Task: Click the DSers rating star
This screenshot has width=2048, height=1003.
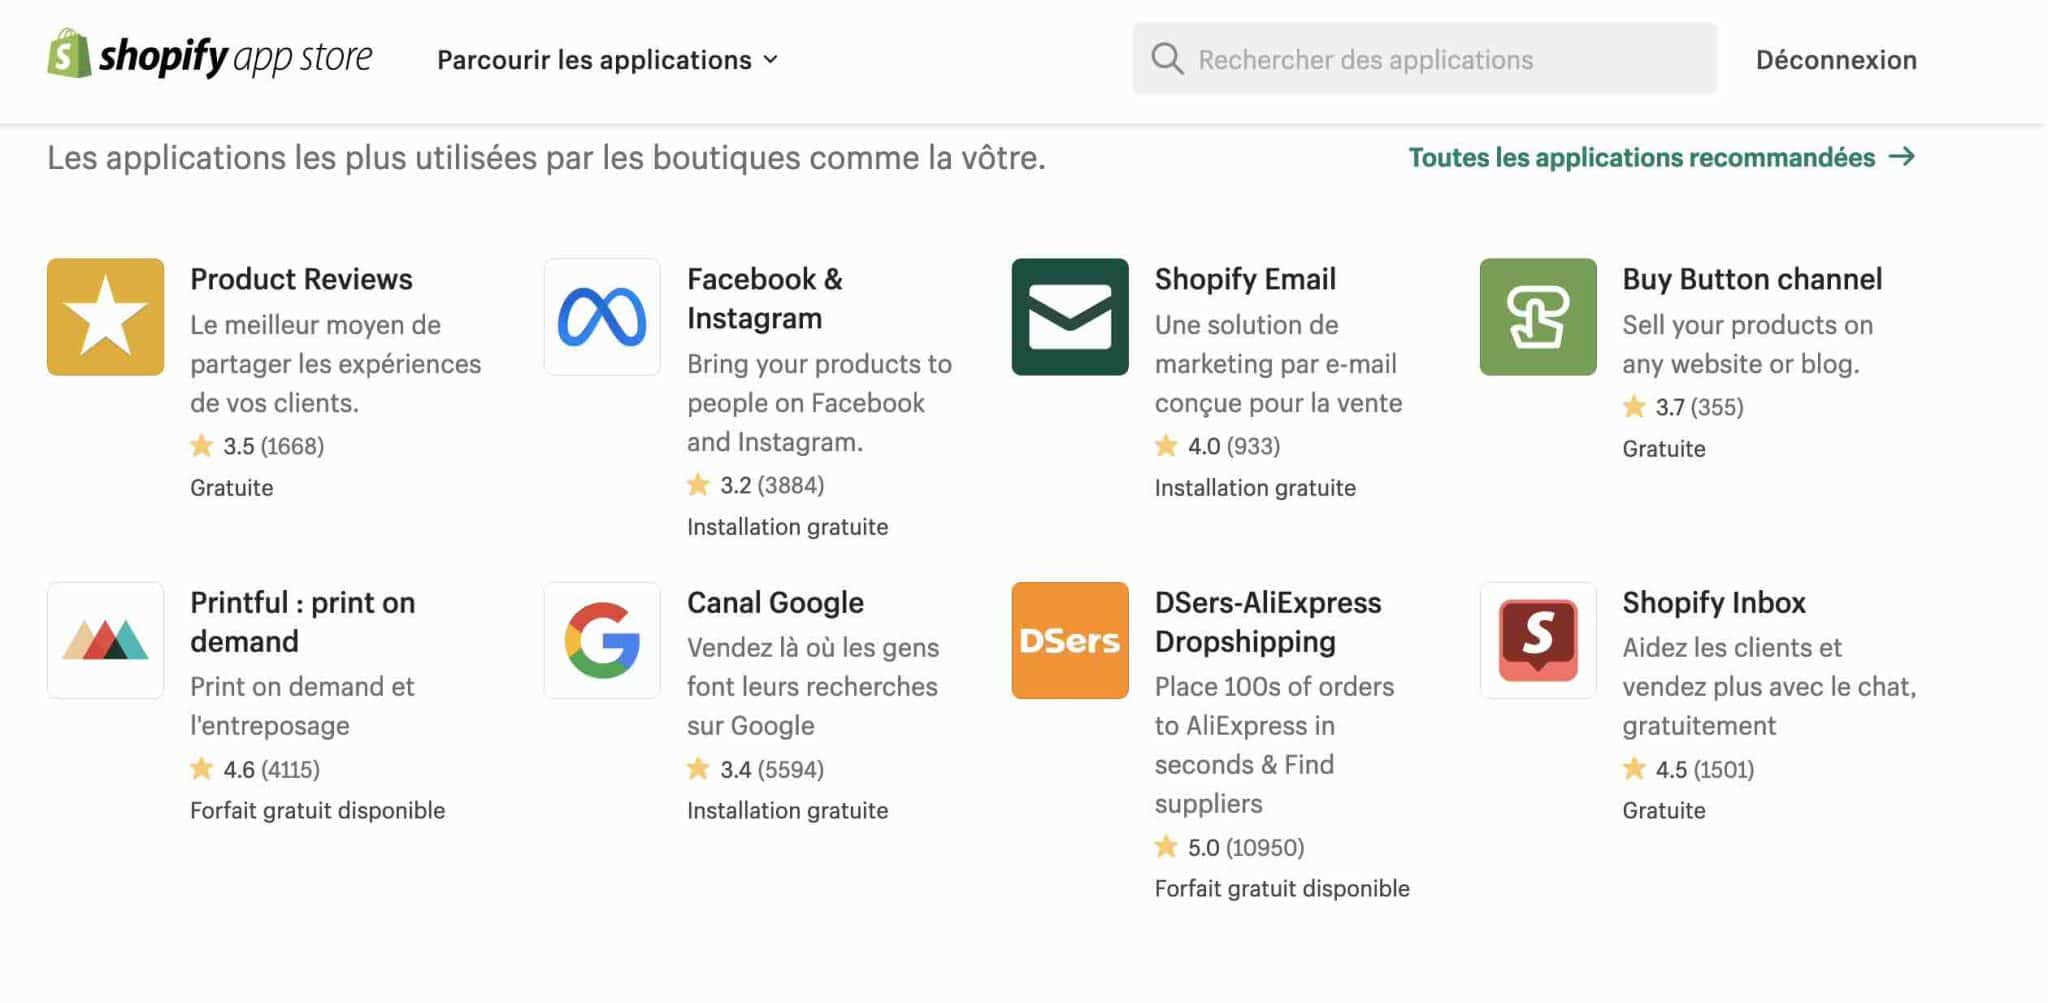Action: (1166, 846)
